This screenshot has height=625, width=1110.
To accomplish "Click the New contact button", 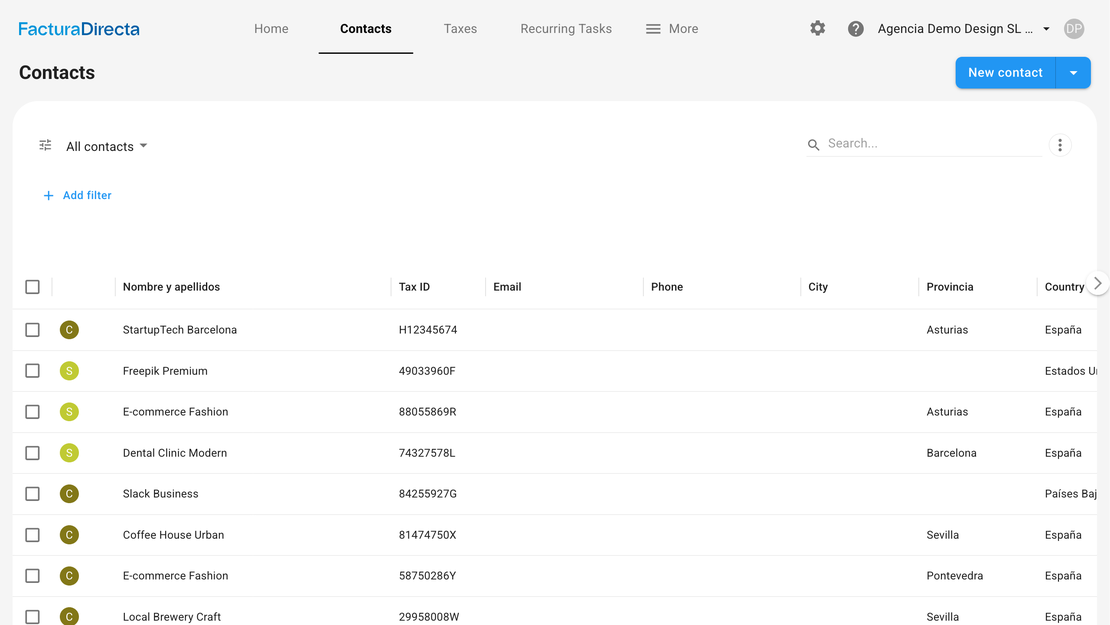I will click(1005, 73).
